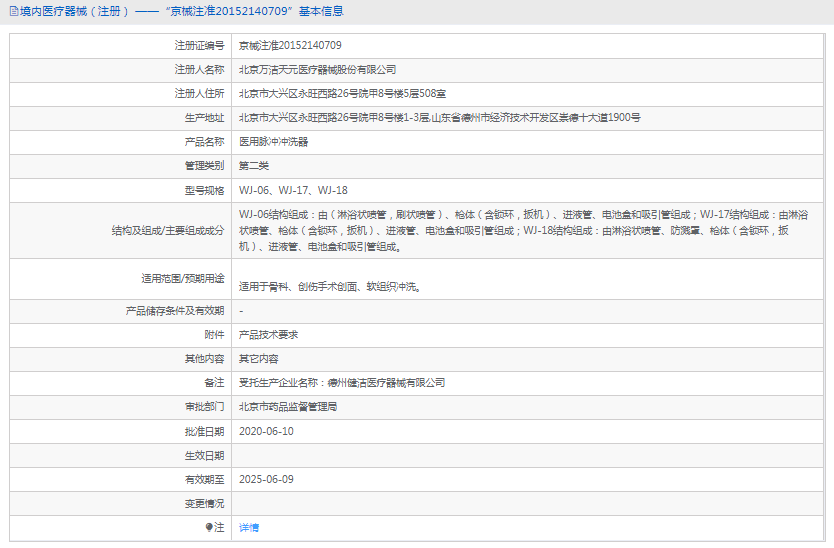Click the 变更情况 row label
Viewport: 834px width, 548px height.
[204, 503]
